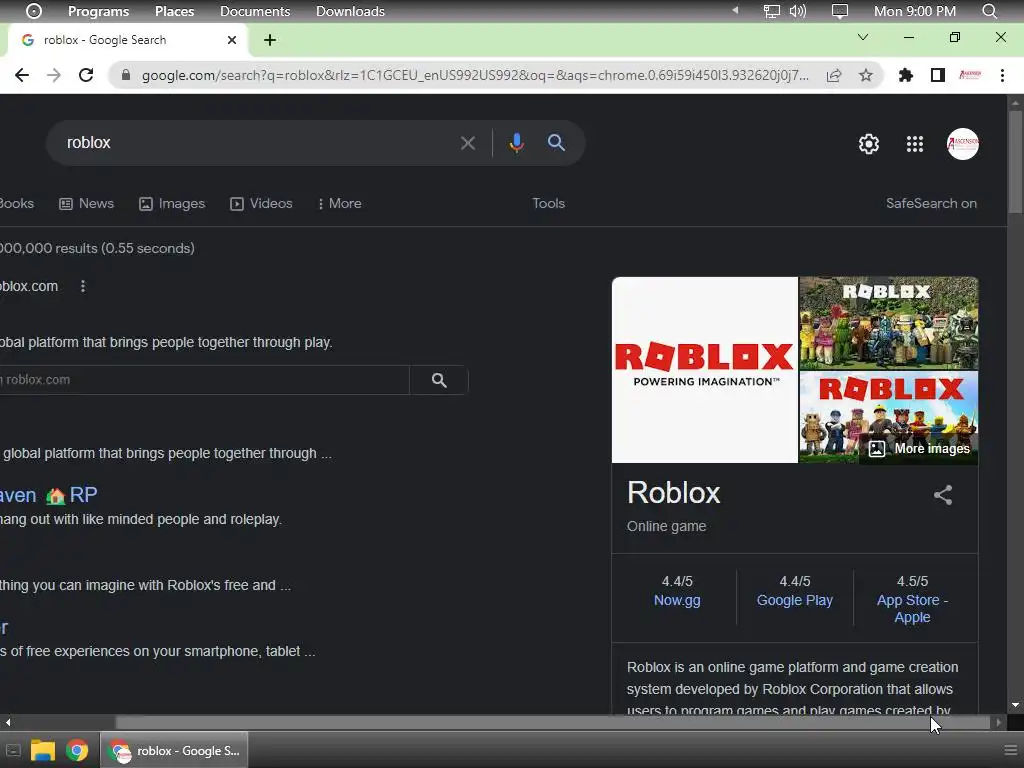
Task: Reload the Google search page
Action: click(x=86, y=75)
